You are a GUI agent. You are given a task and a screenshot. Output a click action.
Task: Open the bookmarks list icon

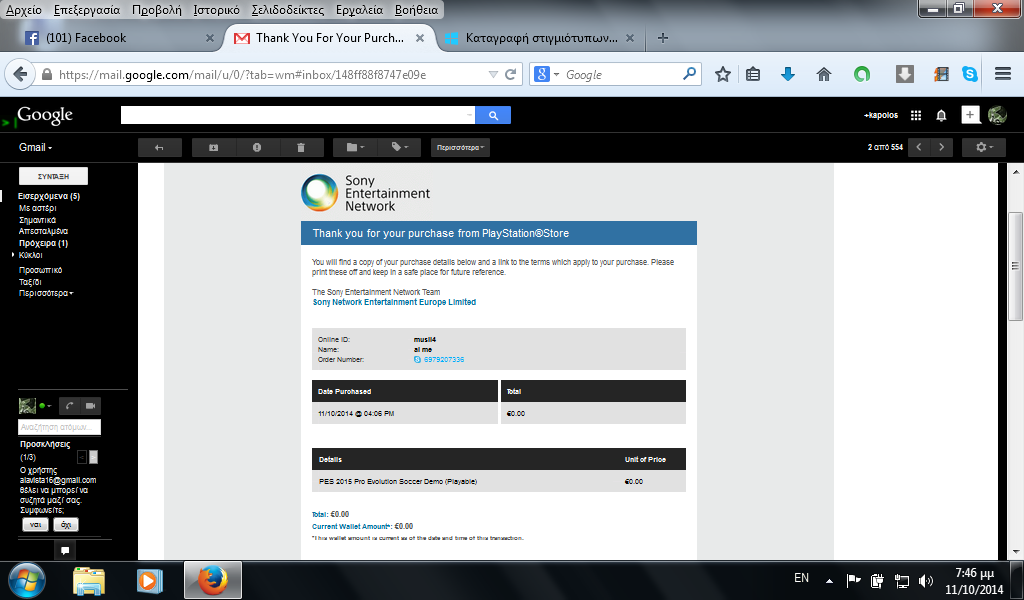753,74
